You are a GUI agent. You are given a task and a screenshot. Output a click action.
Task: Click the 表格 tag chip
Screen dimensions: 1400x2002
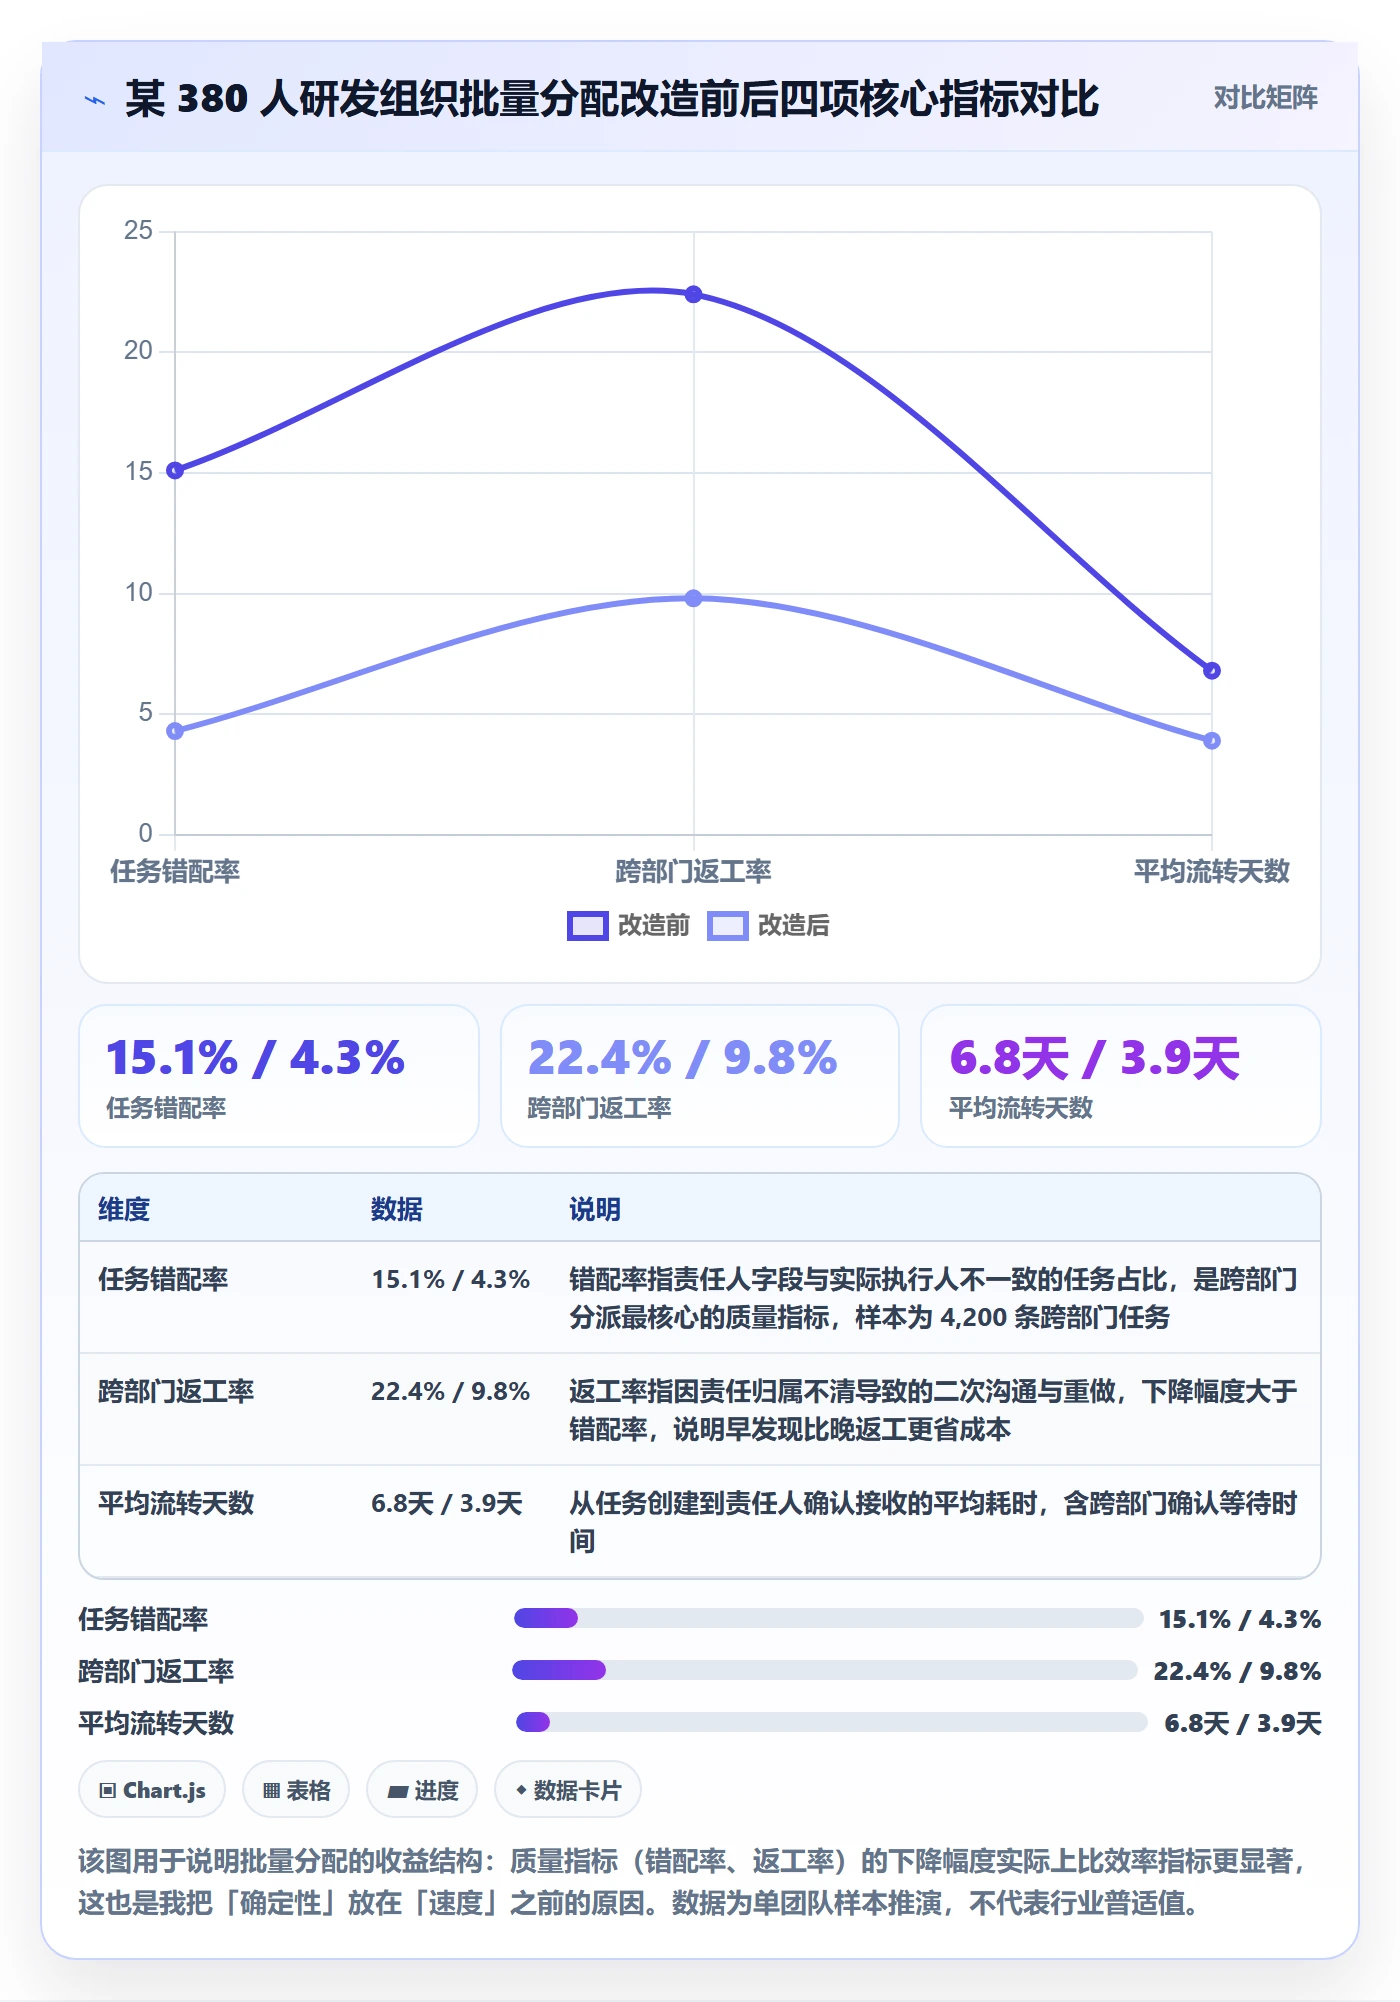point(296,1790)
